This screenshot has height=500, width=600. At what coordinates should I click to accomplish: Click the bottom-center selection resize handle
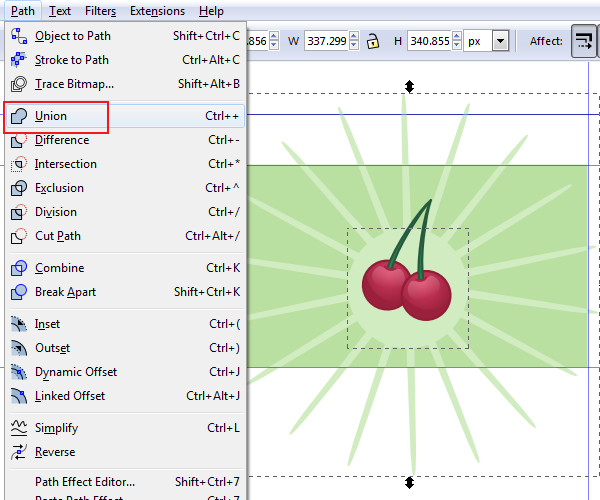coord(409,483)
